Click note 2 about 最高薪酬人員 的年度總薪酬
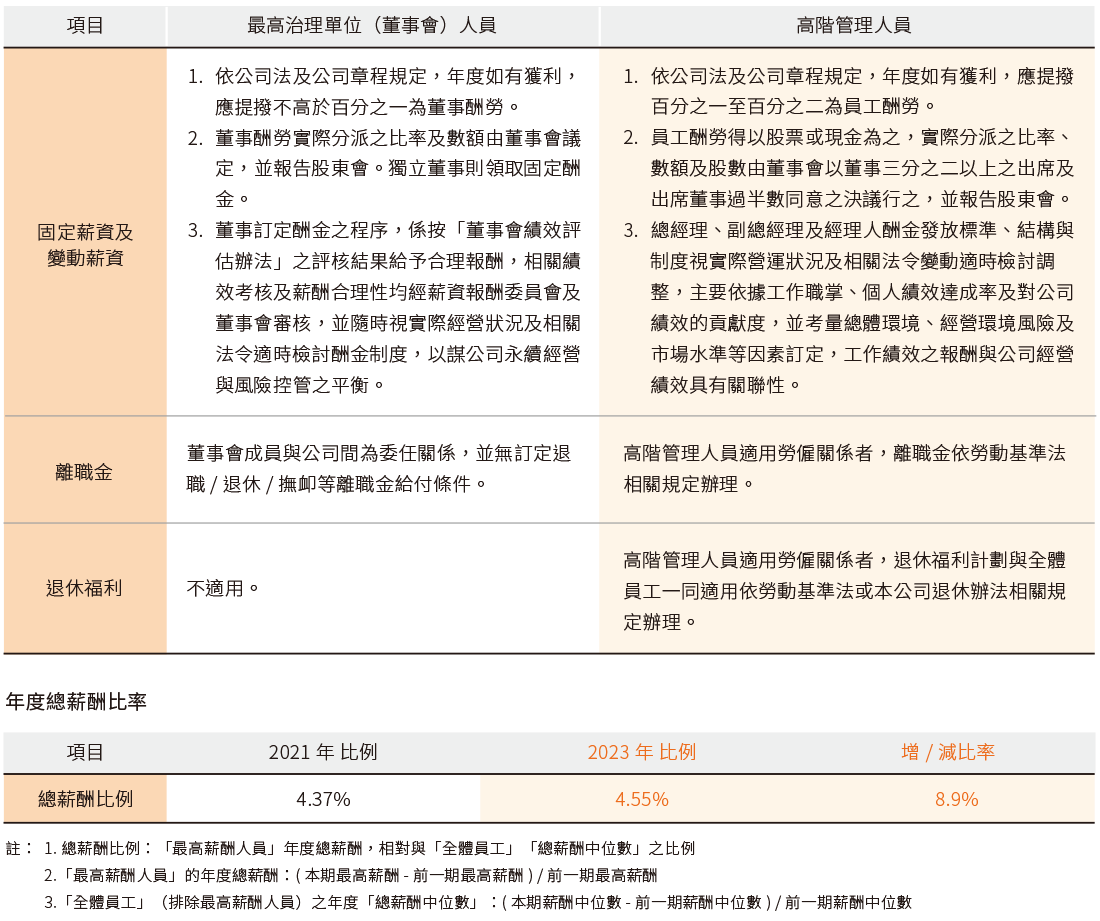Viewport: 1100px width, 921px height. click(x=350, y=875)
